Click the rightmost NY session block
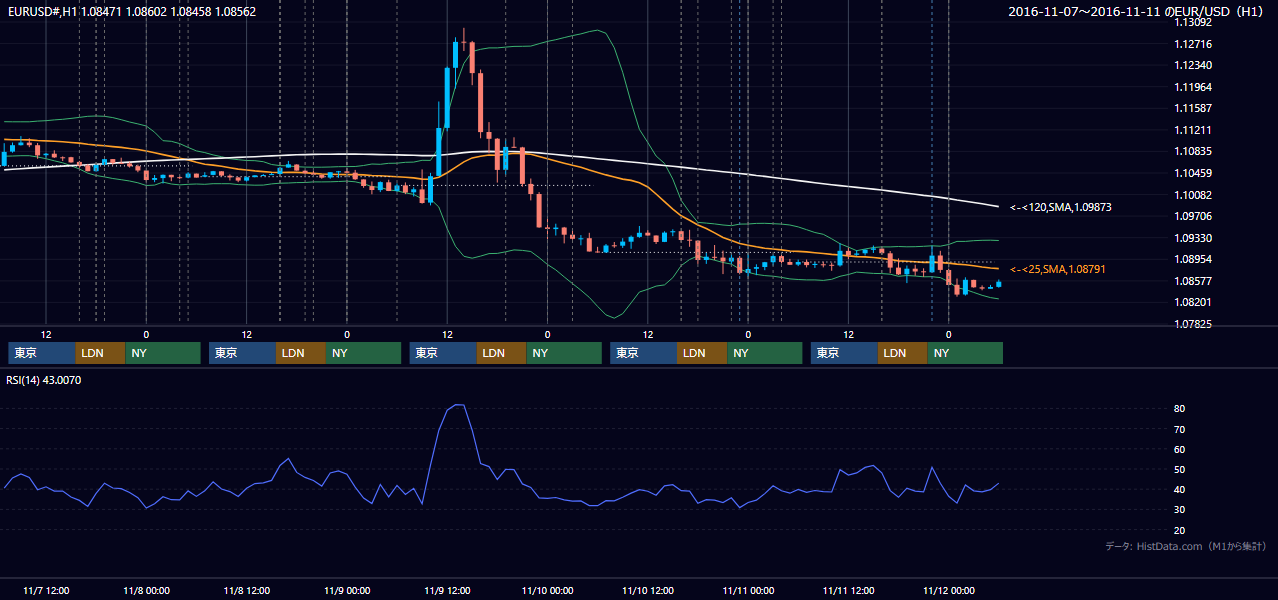Screen dimensions: 1278x600 tap(965, 353)
